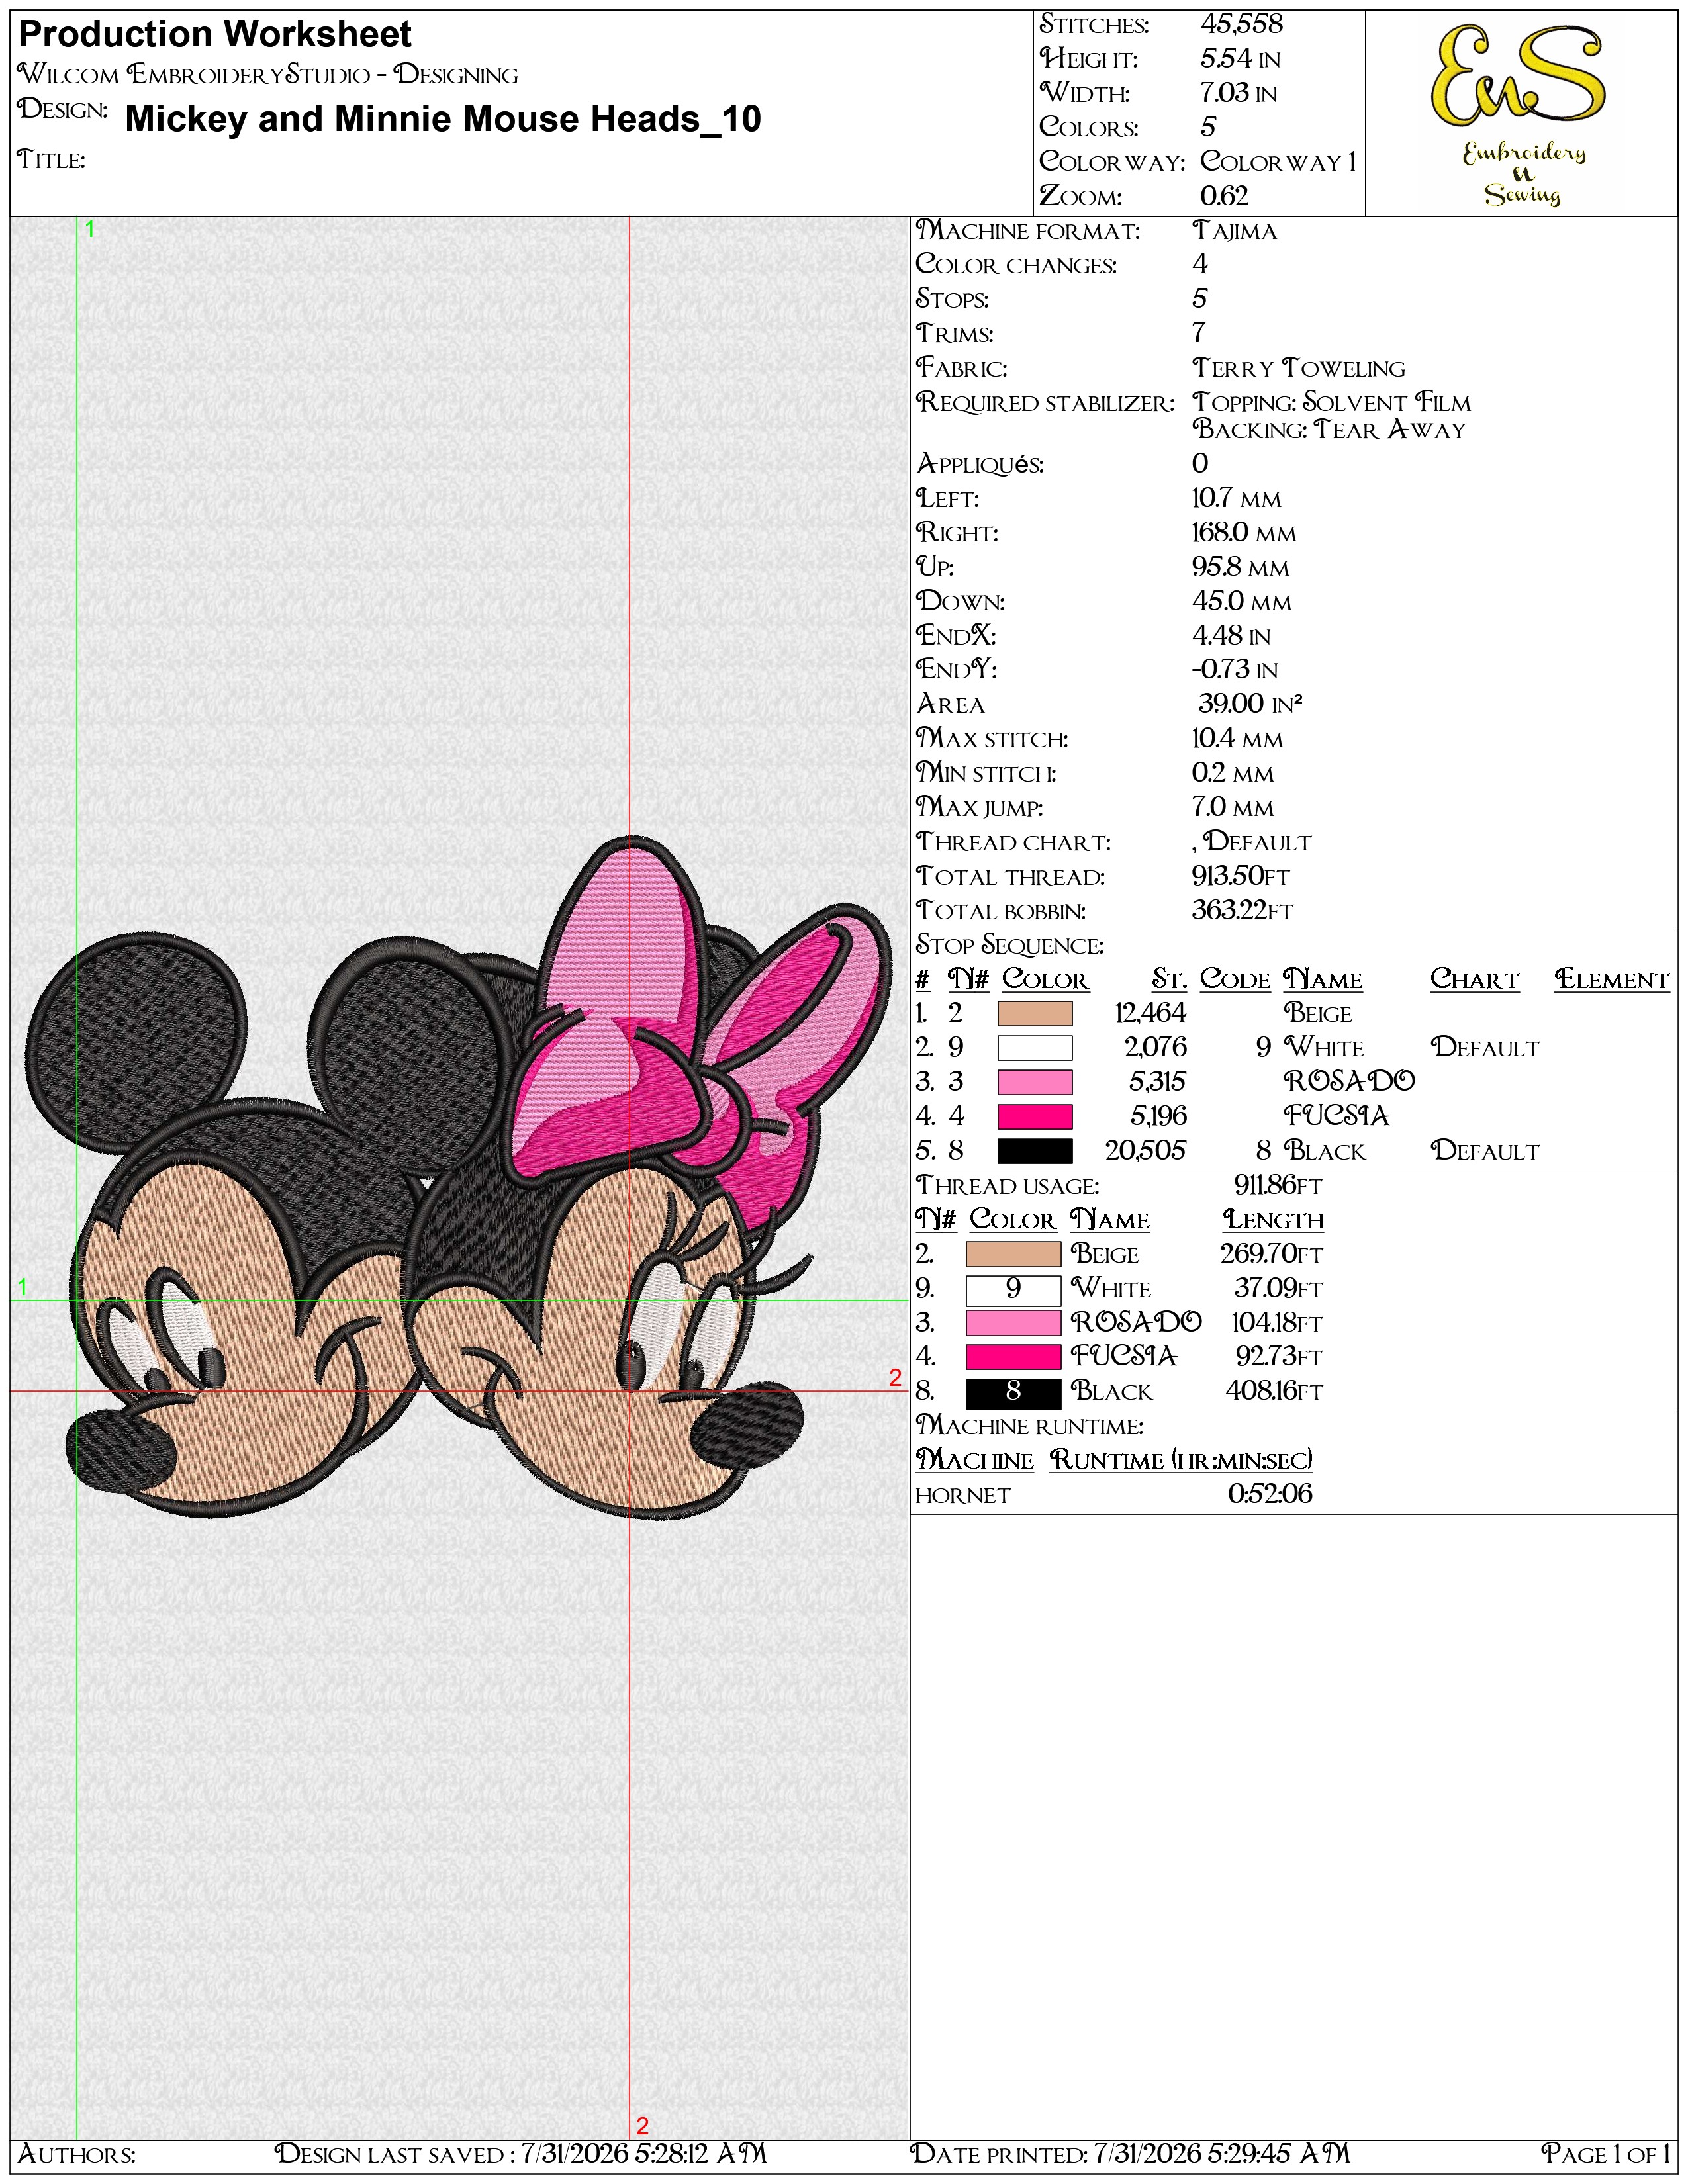Select the Machine format value "Tajima"

pyautogui.click(x=1235, y=231)
